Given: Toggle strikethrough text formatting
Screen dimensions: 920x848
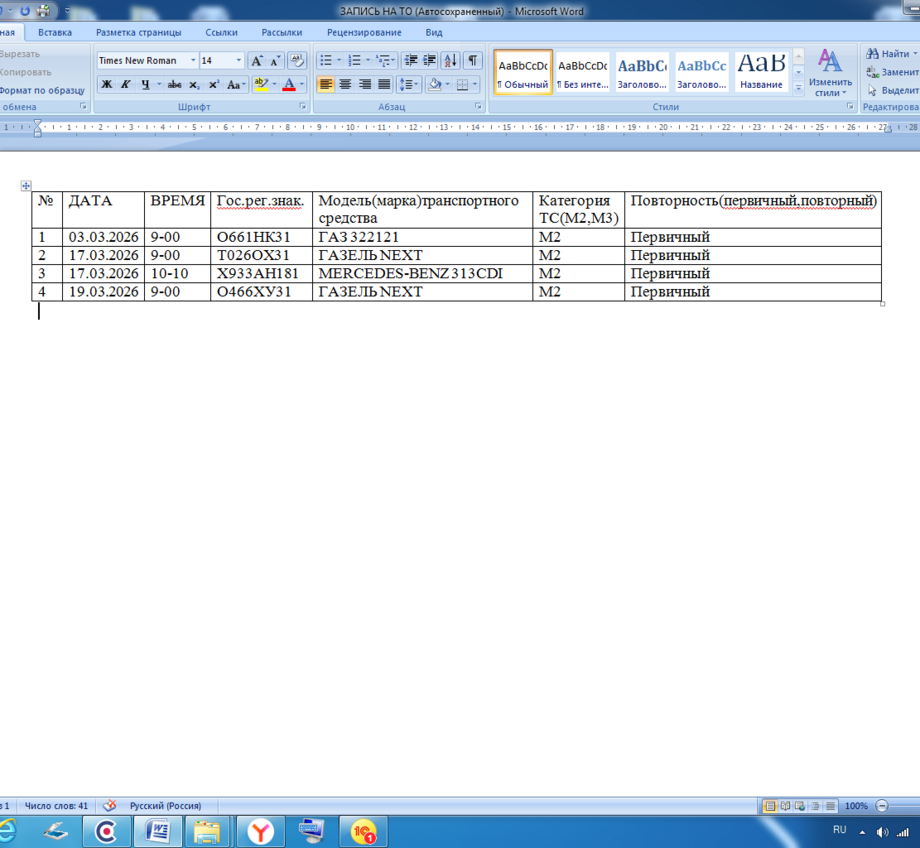Looking at the screenshot, I should (x=175, y=85).
